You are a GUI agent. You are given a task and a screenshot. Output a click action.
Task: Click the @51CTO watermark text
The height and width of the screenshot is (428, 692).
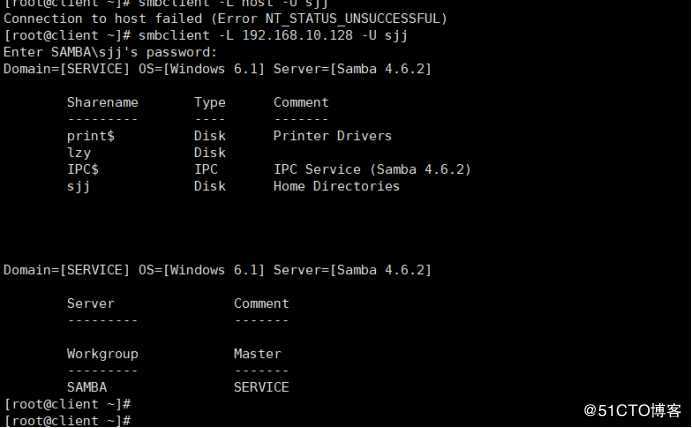[x=632, y=410]
